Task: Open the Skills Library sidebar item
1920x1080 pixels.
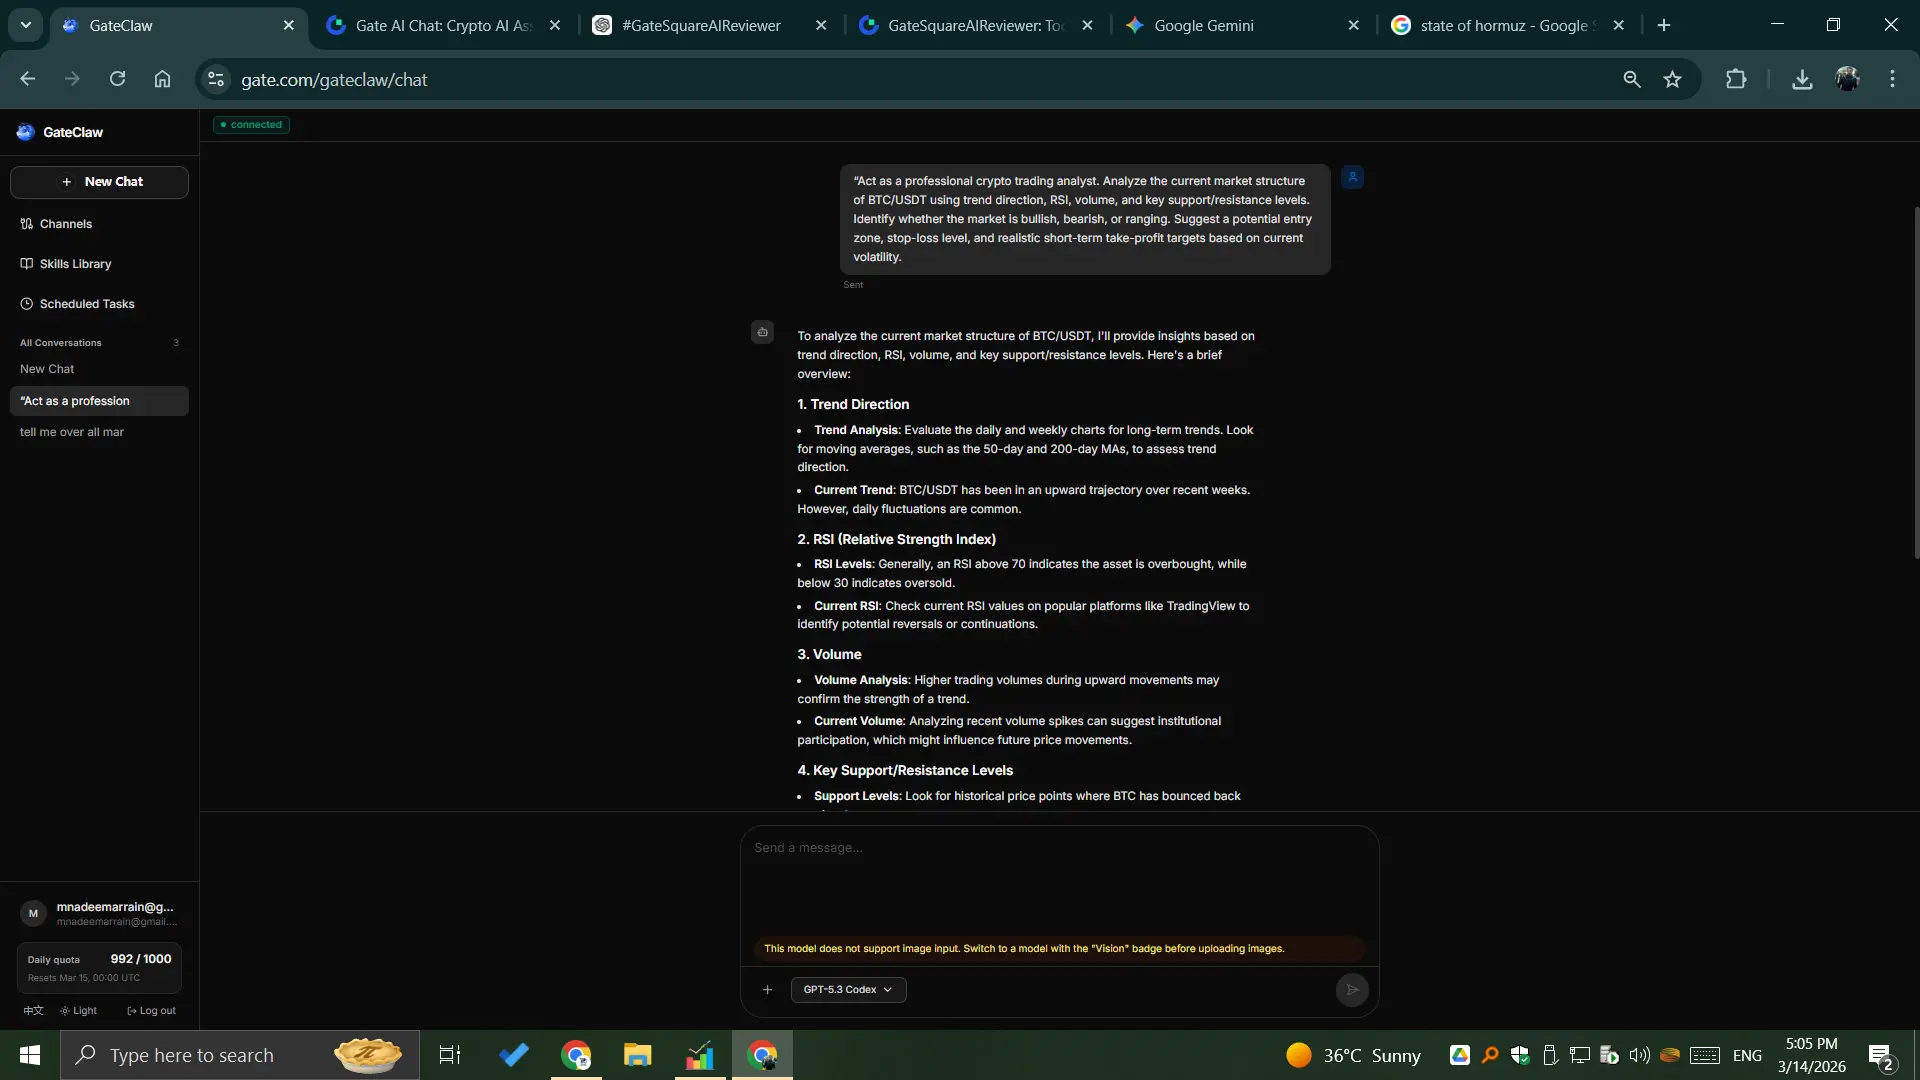Action: click(x=75, y=264)
